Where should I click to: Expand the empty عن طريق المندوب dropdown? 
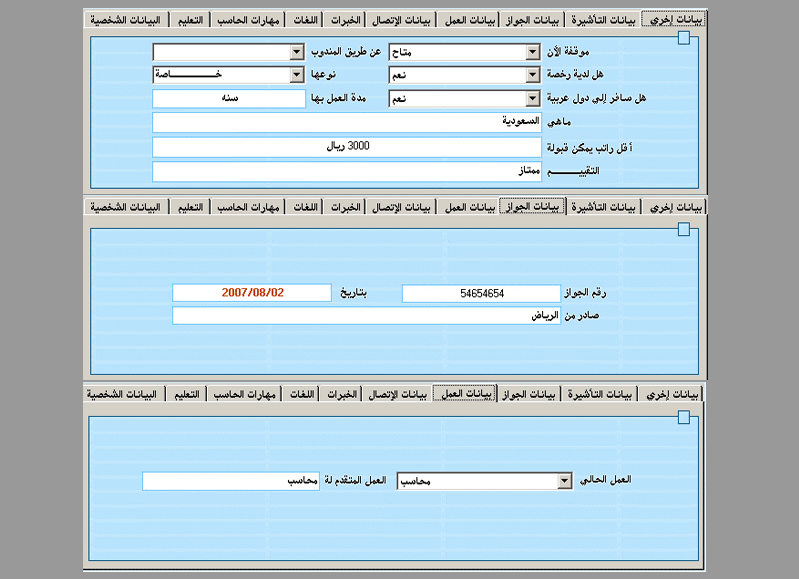(228, 52)
